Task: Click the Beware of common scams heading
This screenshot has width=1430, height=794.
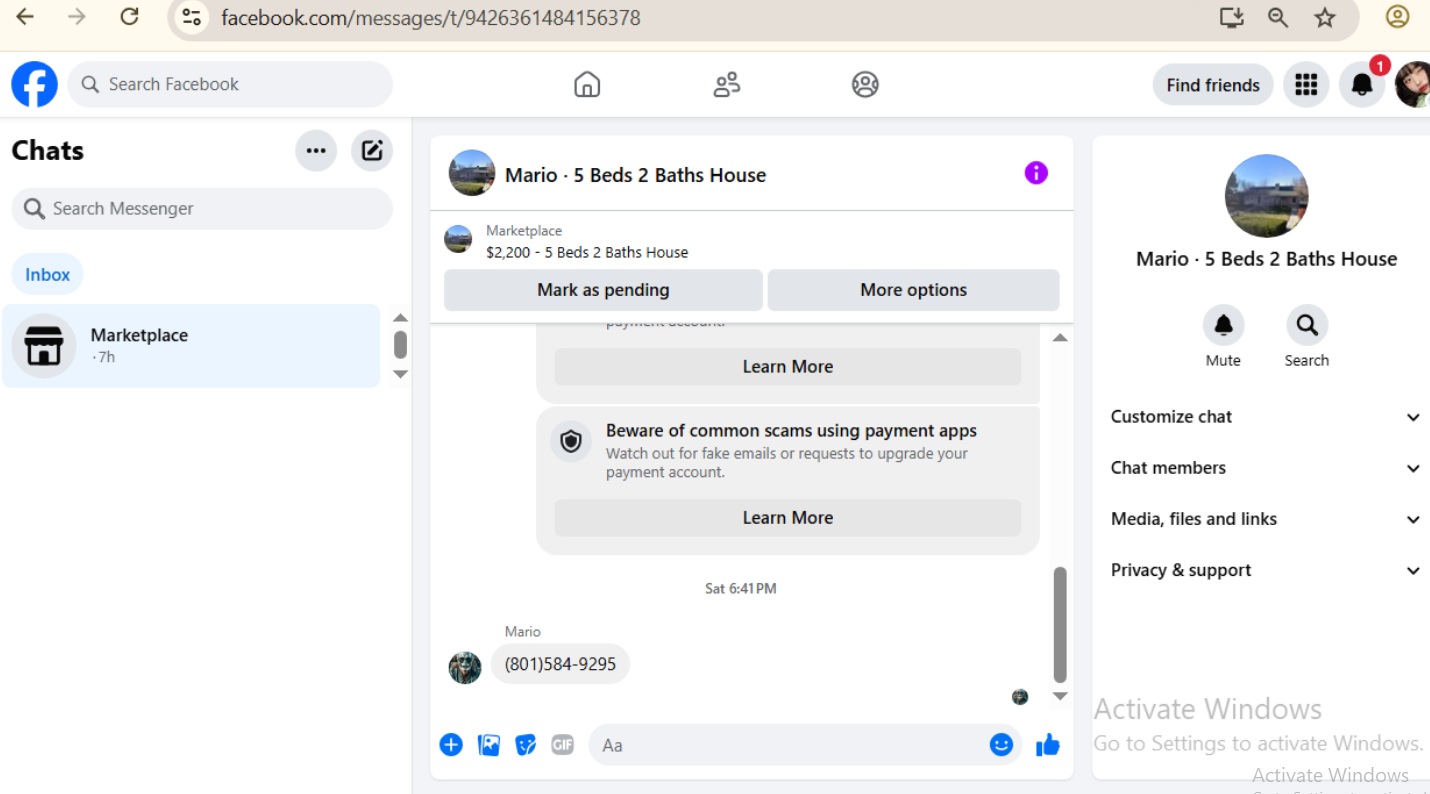Action: [791, 431]
